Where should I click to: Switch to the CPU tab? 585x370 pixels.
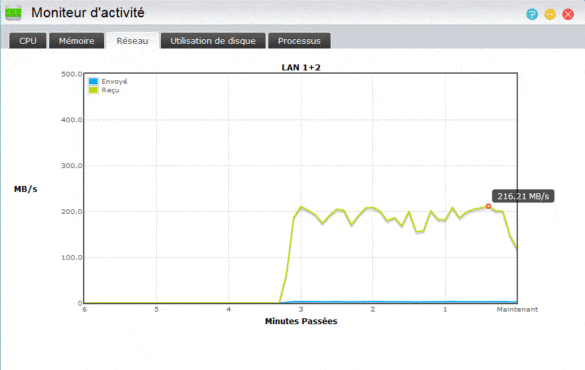click(x=28, y=41)
